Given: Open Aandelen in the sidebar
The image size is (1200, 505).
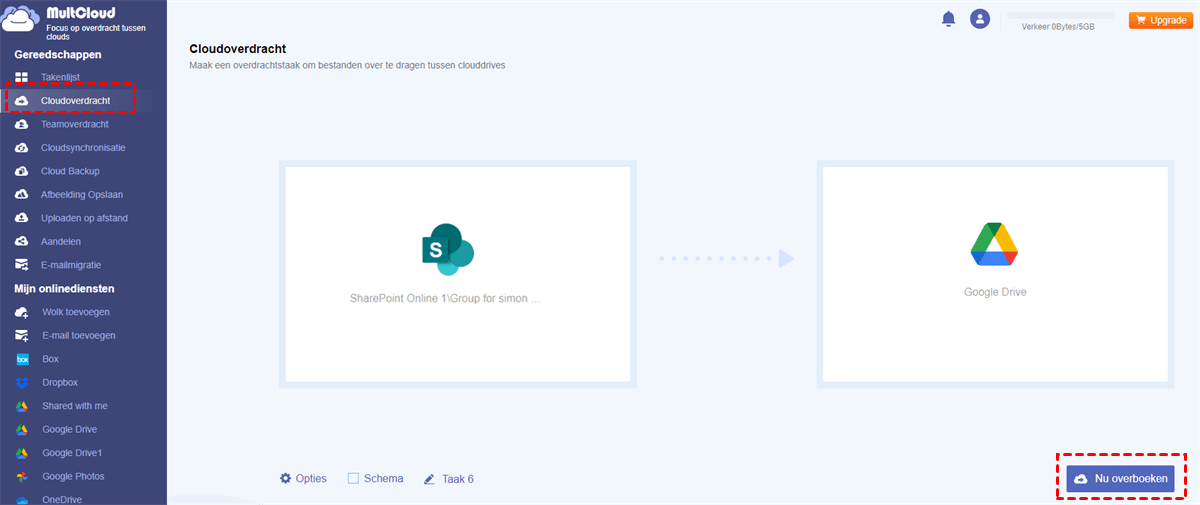Looking at the screenshot, I should [x=61, y=241].
